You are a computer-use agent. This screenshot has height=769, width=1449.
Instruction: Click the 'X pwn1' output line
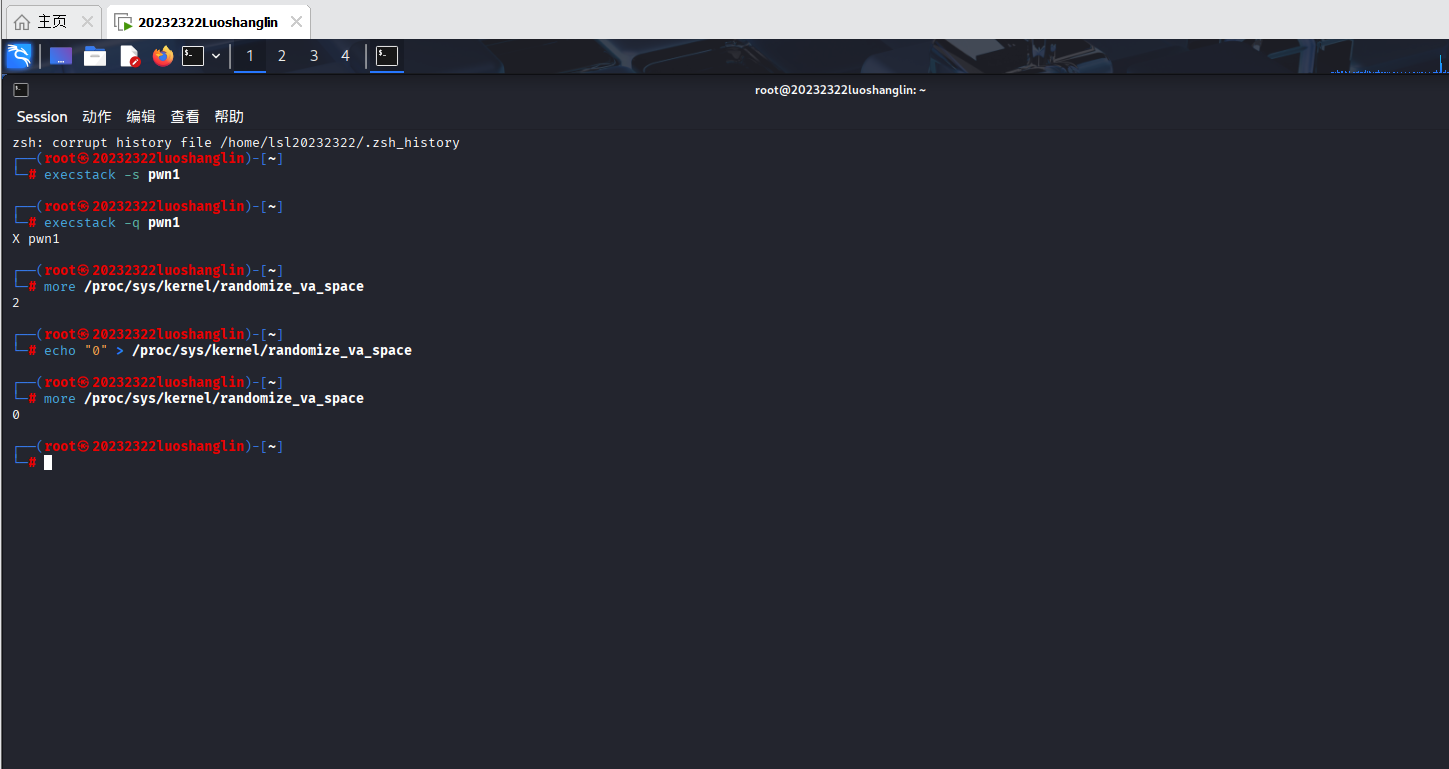point(36,239)
